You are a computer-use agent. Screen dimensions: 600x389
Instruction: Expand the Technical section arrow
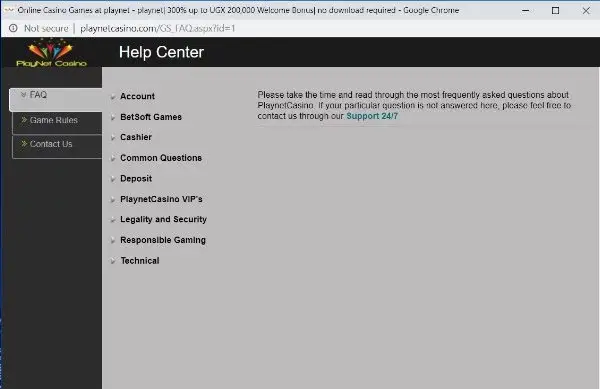(113, 262)
